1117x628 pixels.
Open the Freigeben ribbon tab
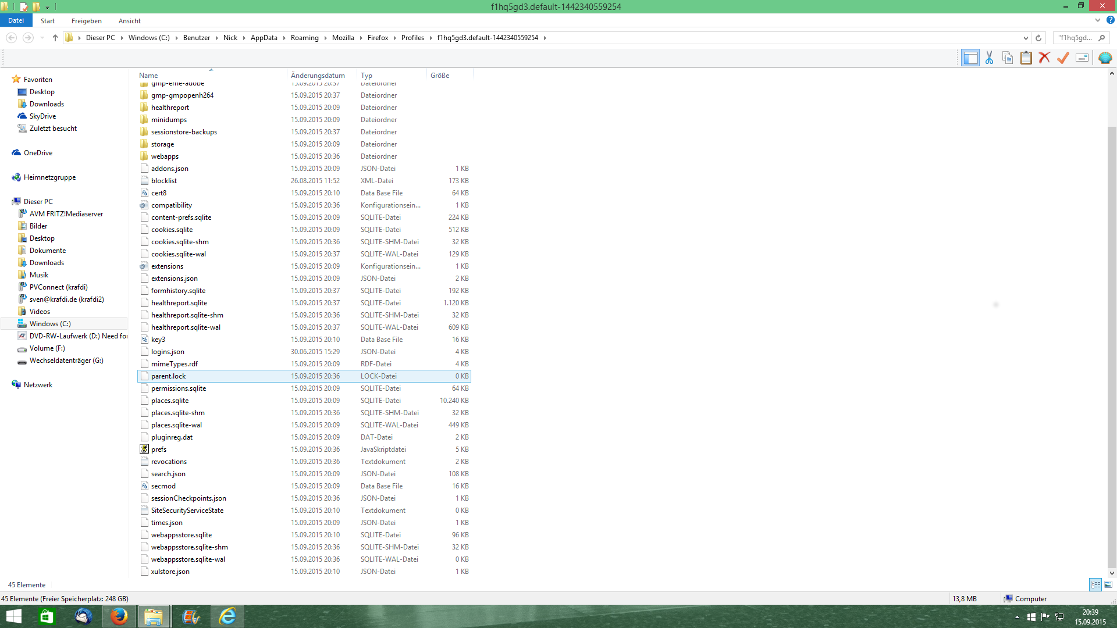coord(86,21)
